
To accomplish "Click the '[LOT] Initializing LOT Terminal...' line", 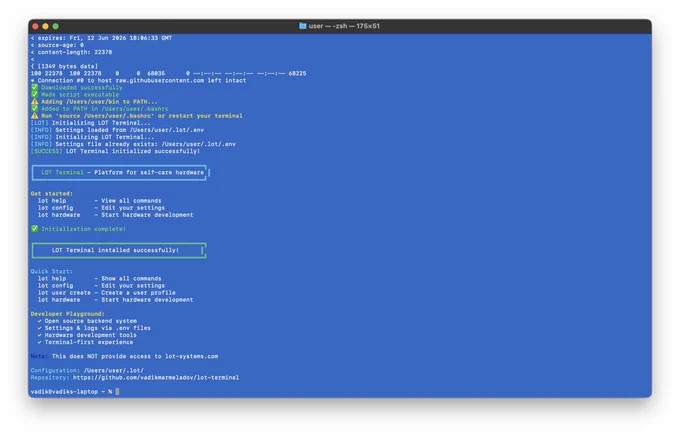I will click(x=91, y=123).
